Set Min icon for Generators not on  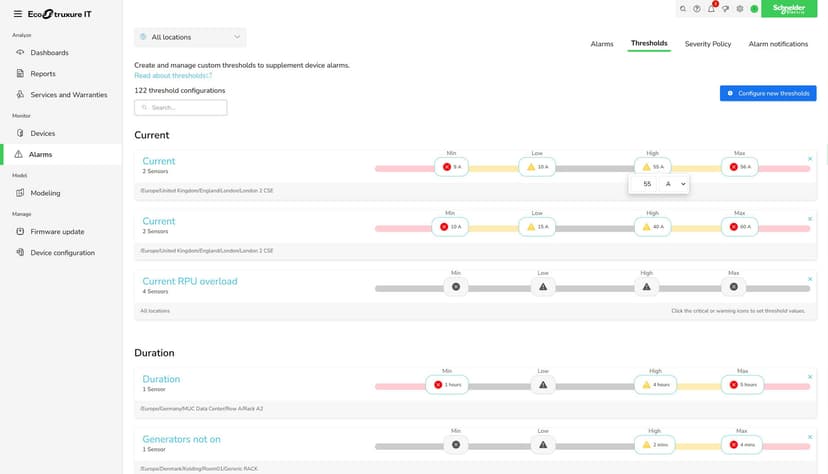point(456,445)
